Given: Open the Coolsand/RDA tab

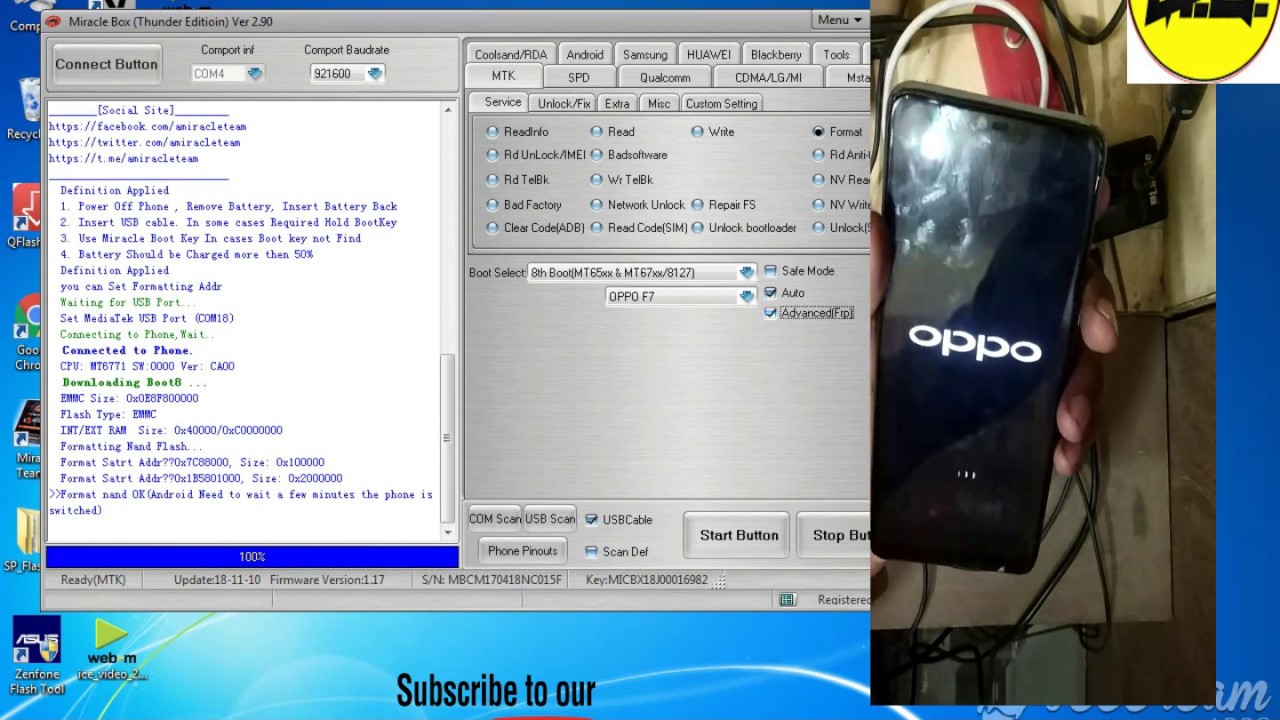Looking at the screenshot, I should point(511,54).
